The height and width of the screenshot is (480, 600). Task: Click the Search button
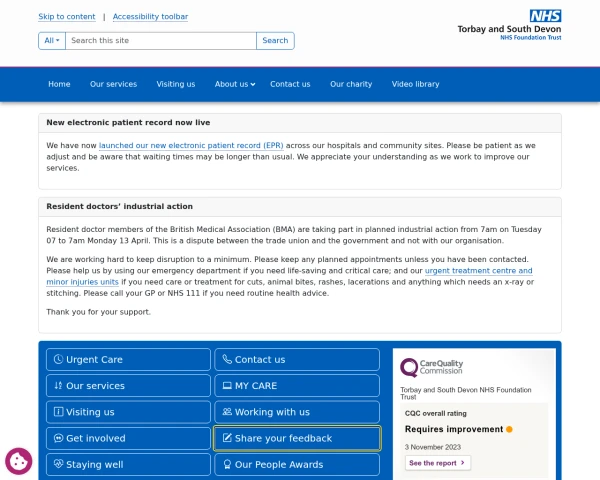pyautogui.click(x=275, y=41)
